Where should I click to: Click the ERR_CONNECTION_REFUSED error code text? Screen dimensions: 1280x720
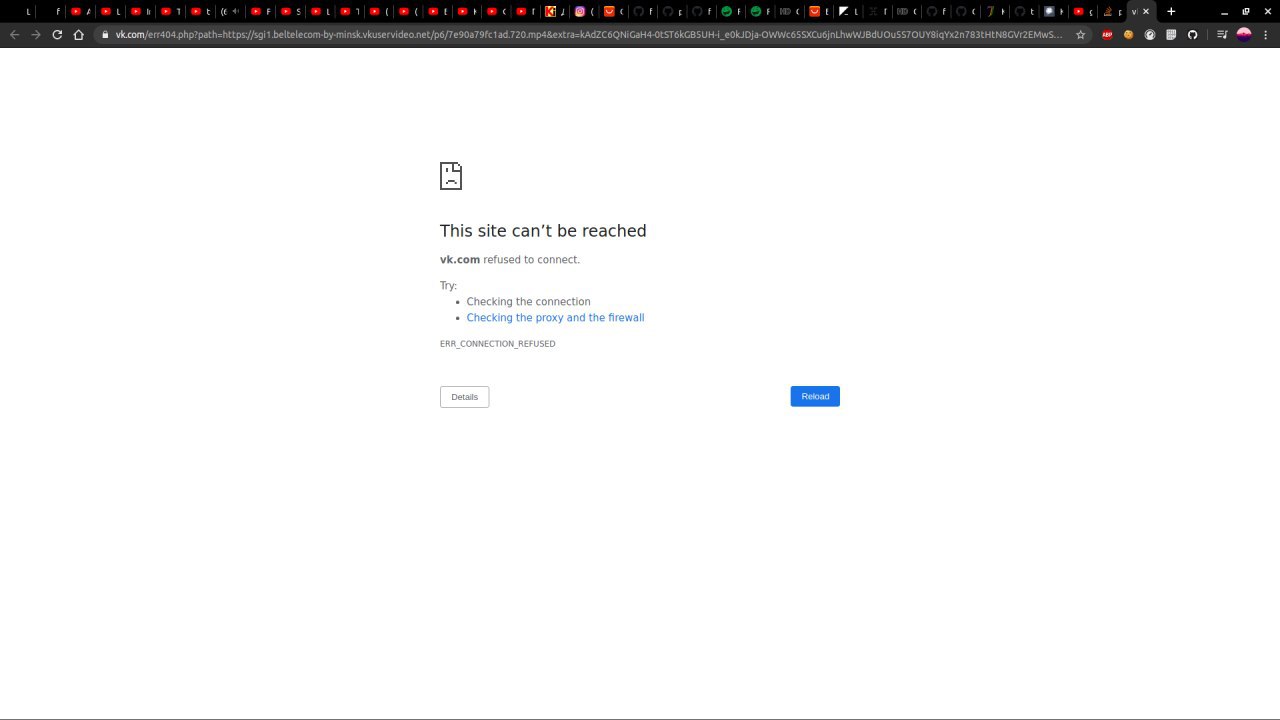coord(497,344)
